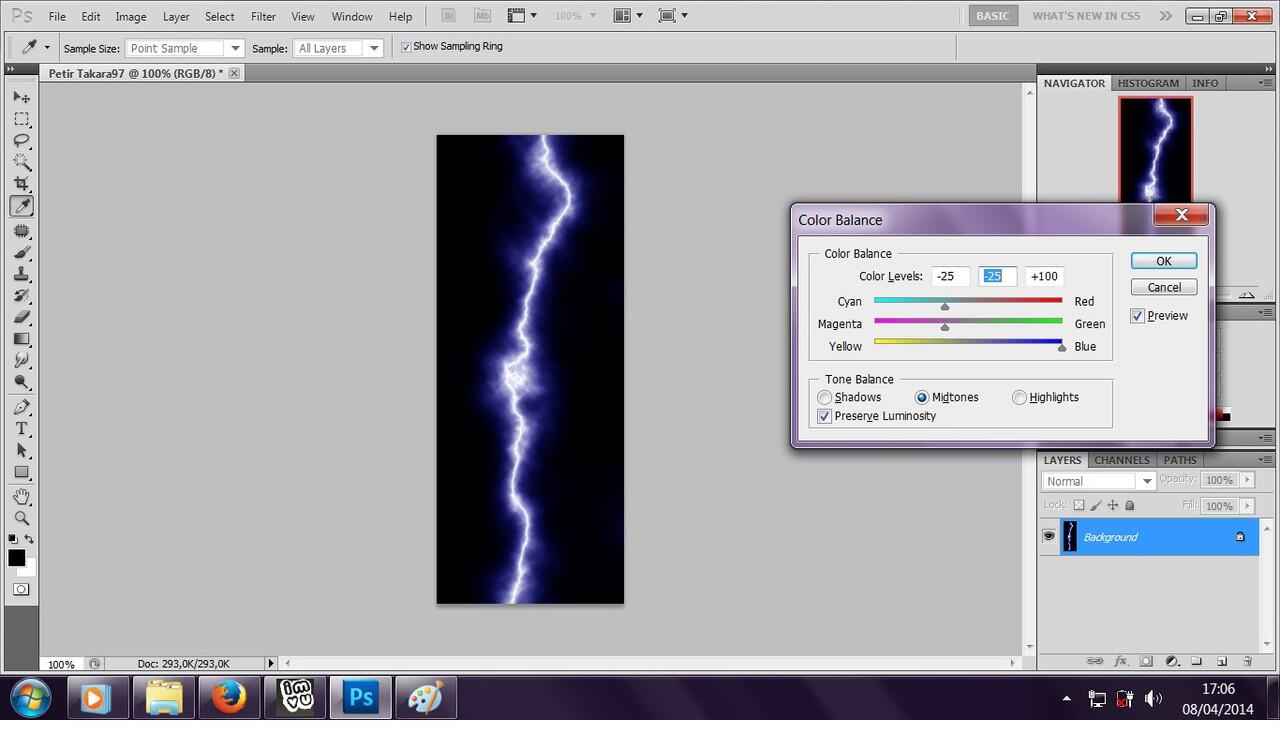This screenshot has height=750, width=1280.
Task: Toggle lock all padlock in Layers
Action: point(1130,505)
